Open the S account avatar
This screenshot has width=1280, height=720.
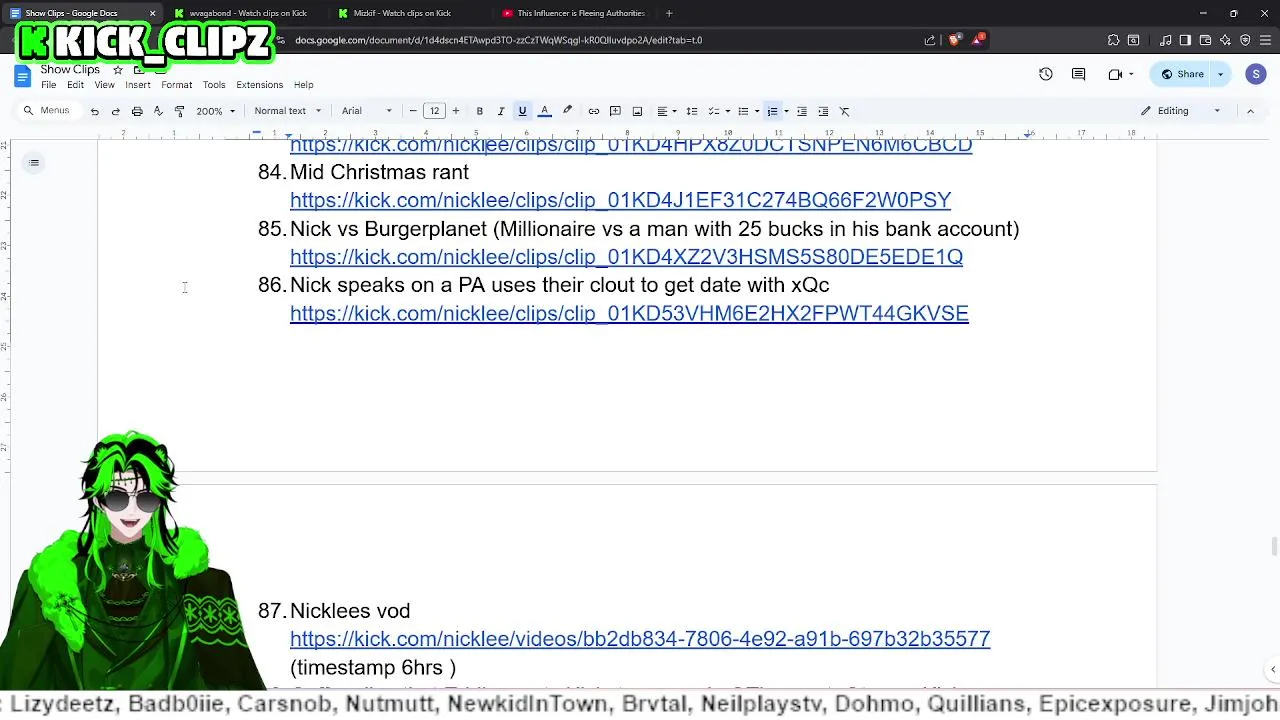1256,74
